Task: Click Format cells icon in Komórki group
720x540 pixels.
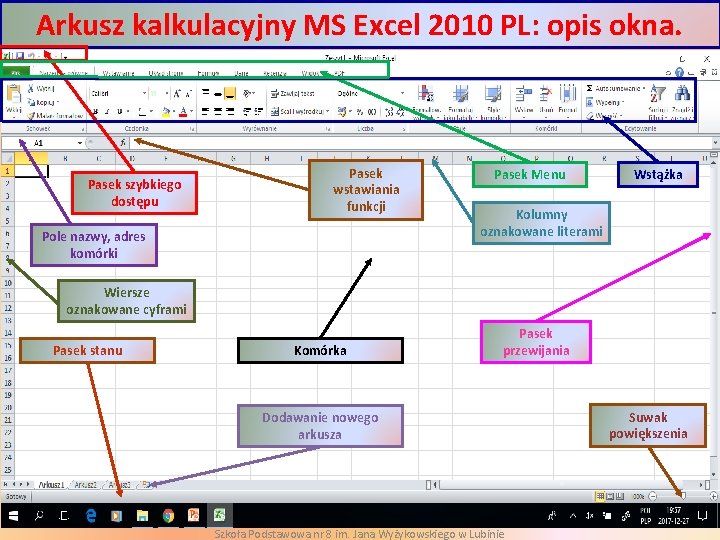Action: (x=568, y=94)
